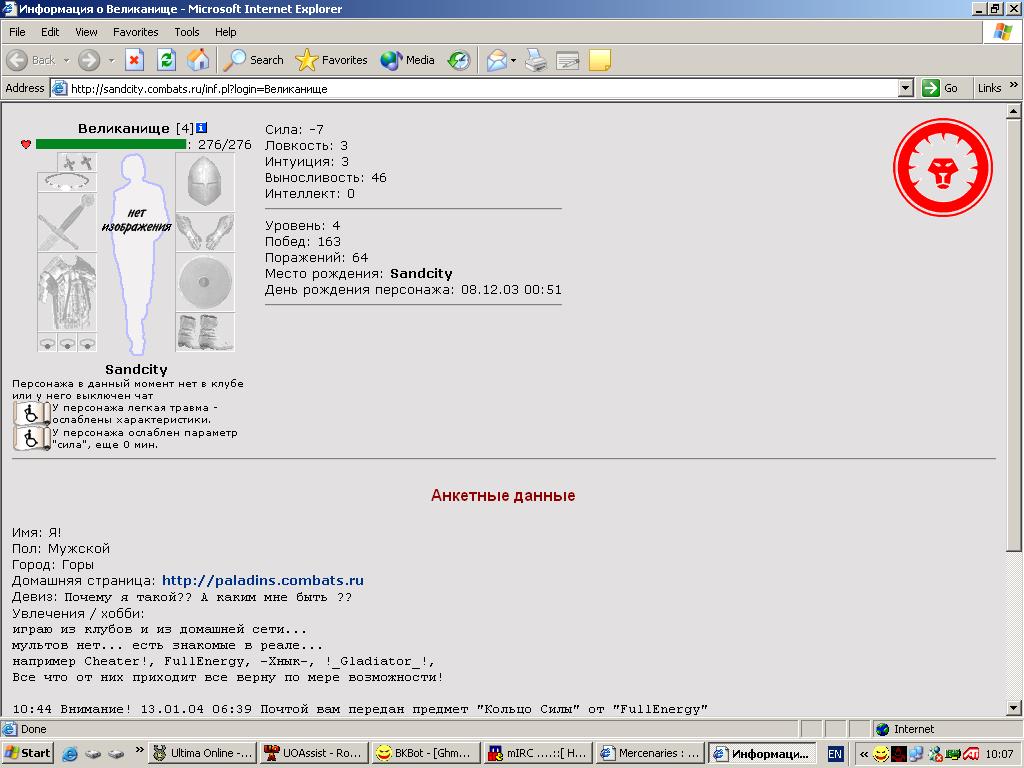Click the blue info icon next to Великанище
The image size is (1024, 768).
click(x=202, y=128)
